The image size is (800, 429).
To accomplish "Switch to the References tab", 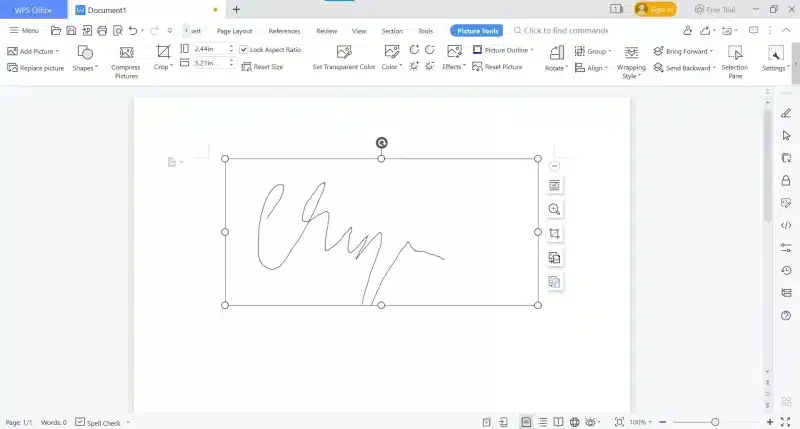I will [x=284, y=31].
